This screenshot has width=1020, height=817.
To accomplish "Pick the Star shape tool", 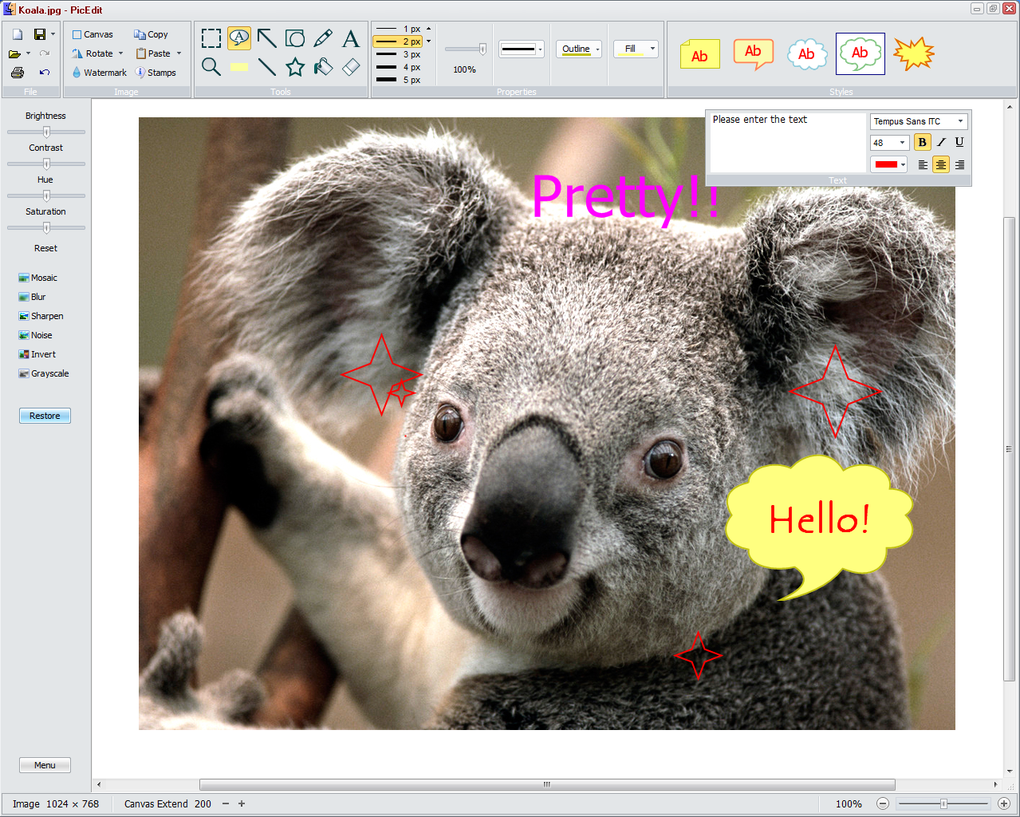I will (294, 66).
